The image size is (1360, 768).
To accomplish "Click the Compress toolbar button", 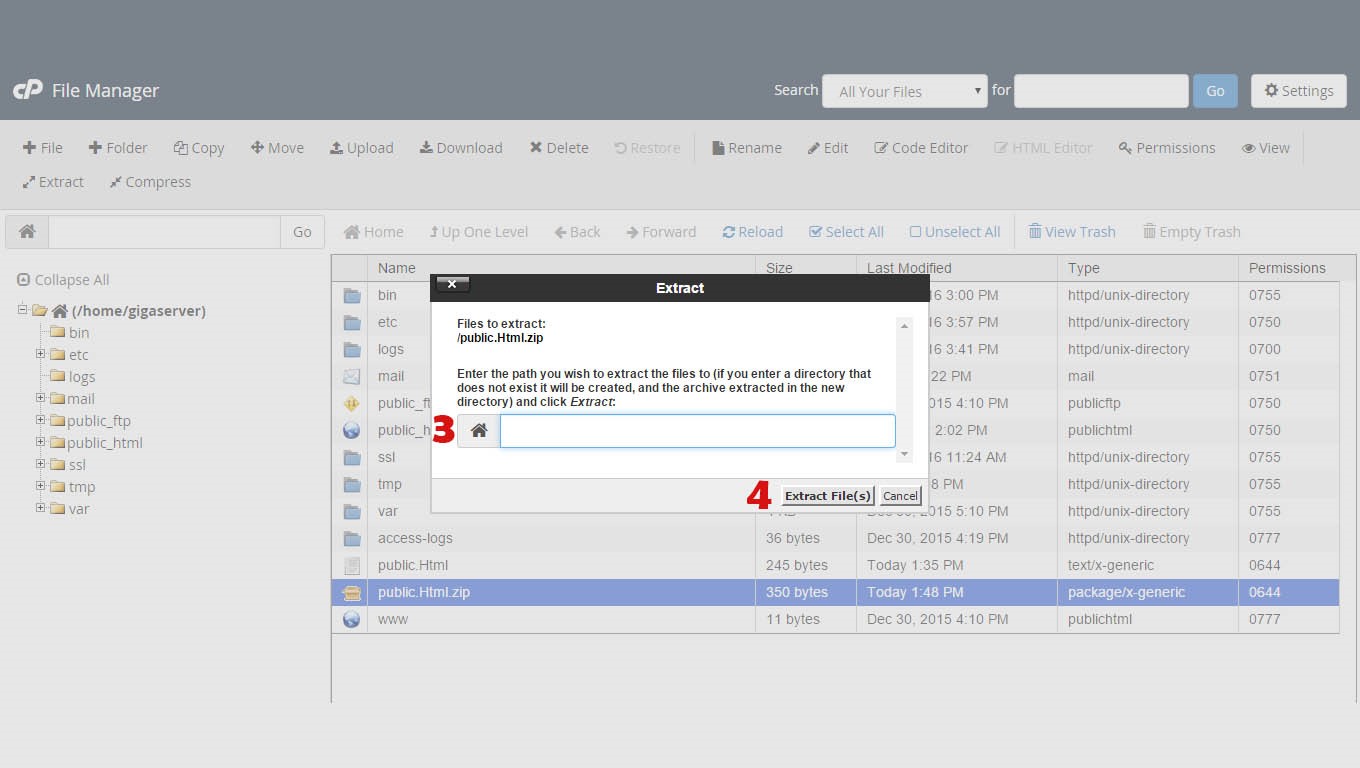I will (150, 182).
